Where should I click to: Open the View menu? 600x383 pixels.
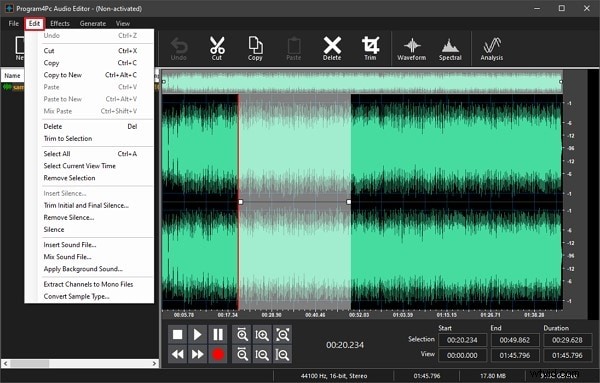[x=123, y=23]
